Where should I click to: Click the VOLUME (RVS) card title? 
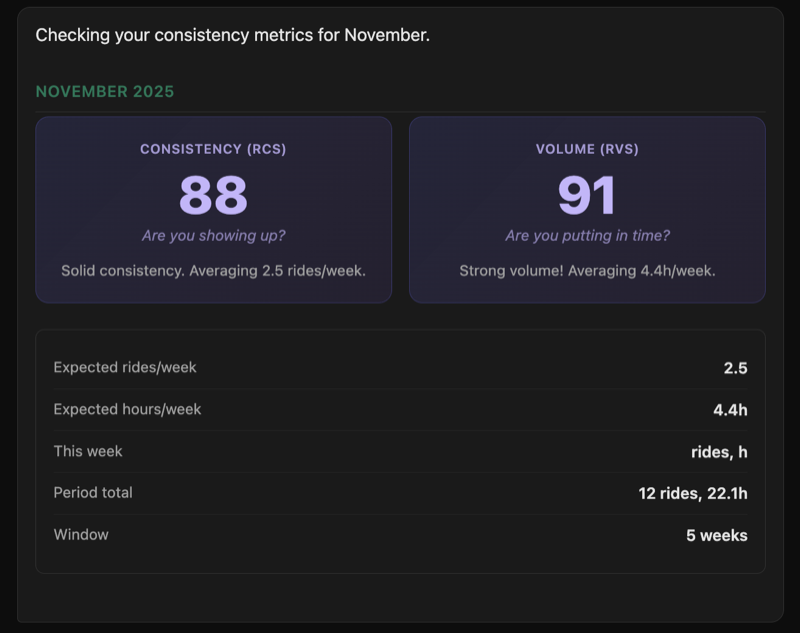(x=587, y=149)
